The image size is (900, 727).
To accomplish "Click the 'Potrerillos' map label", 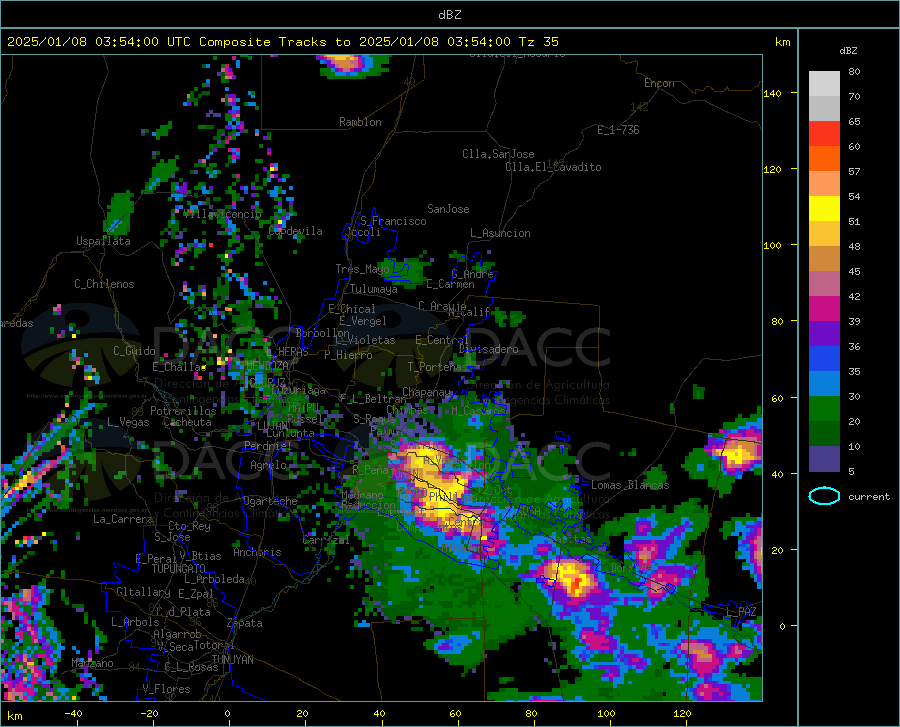I will [x=183, y=411].
